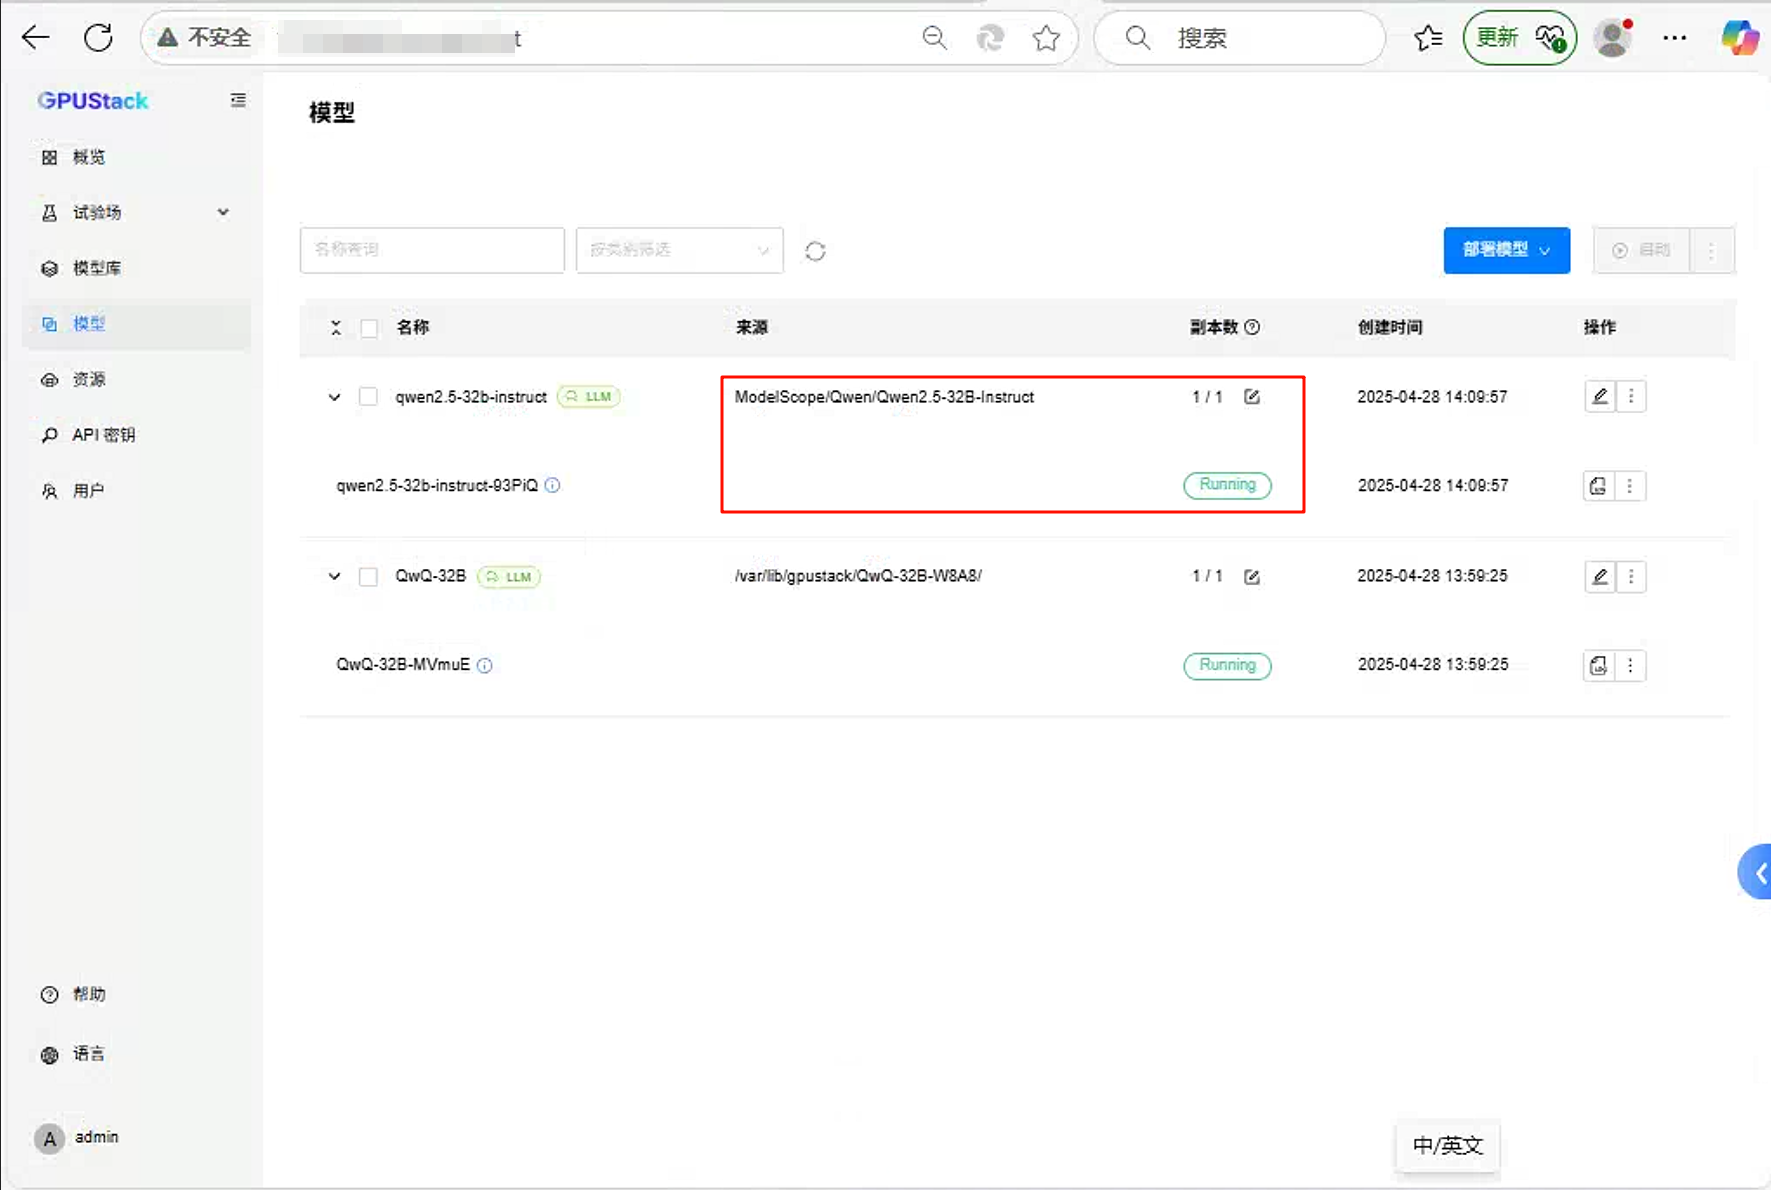The image size is (1771, 1190).
Task: Refresh the model list
Action: point(815,251)
